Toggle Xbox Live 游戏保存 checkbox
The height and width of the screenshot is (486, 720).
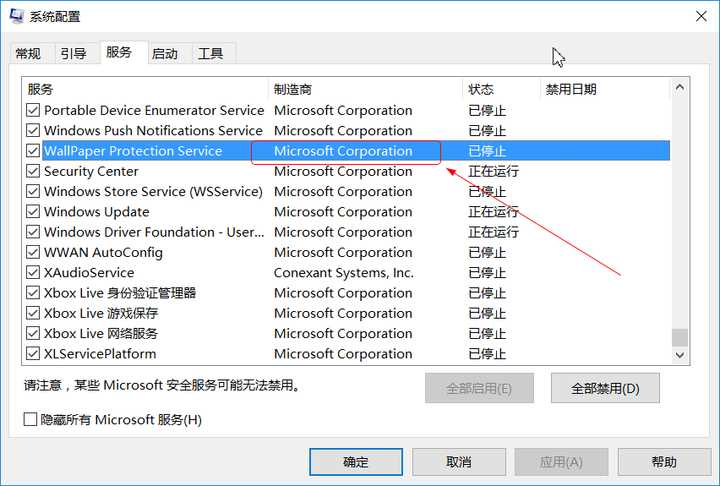[33, 313]
